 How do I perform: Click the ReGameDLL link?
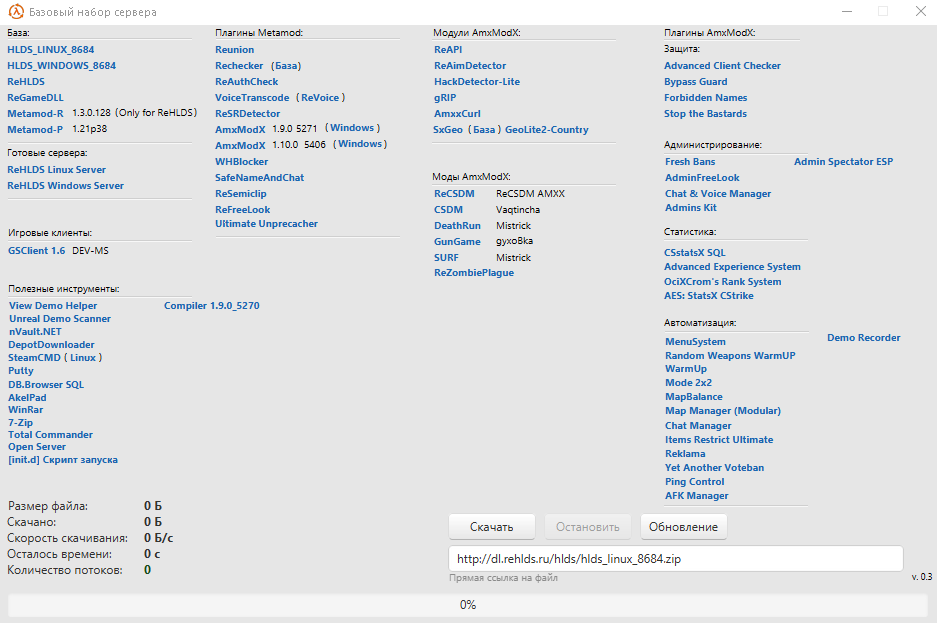tap(35, 98)
